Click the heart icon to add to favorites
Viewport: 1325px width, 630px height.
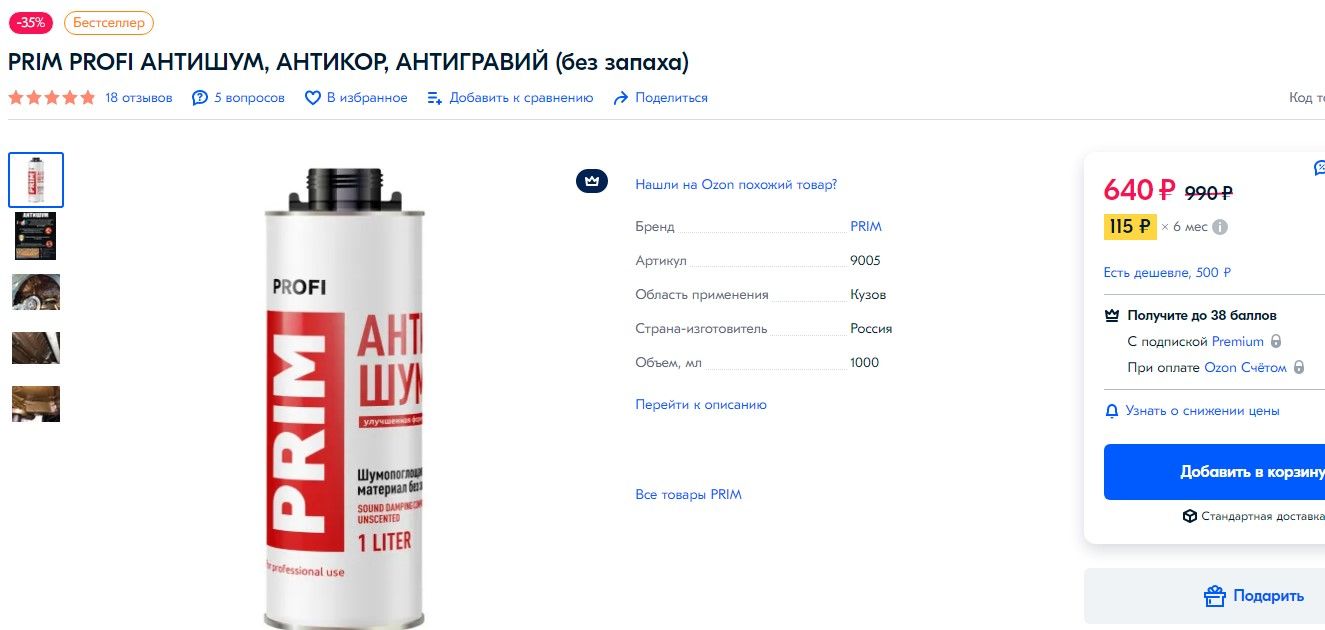point(313,98)
